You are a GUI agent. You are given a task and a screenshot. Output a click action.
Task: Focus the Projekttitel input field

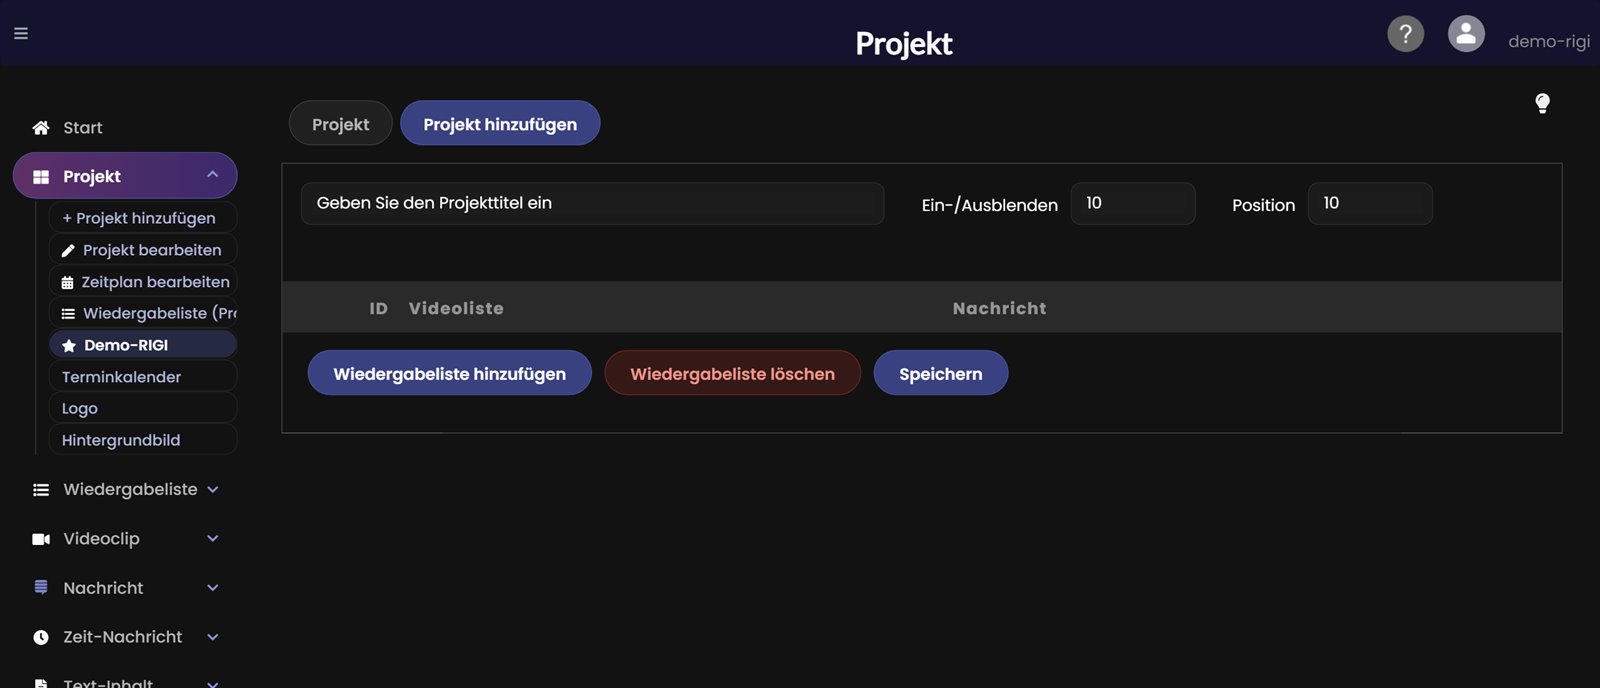pos(592,203)
